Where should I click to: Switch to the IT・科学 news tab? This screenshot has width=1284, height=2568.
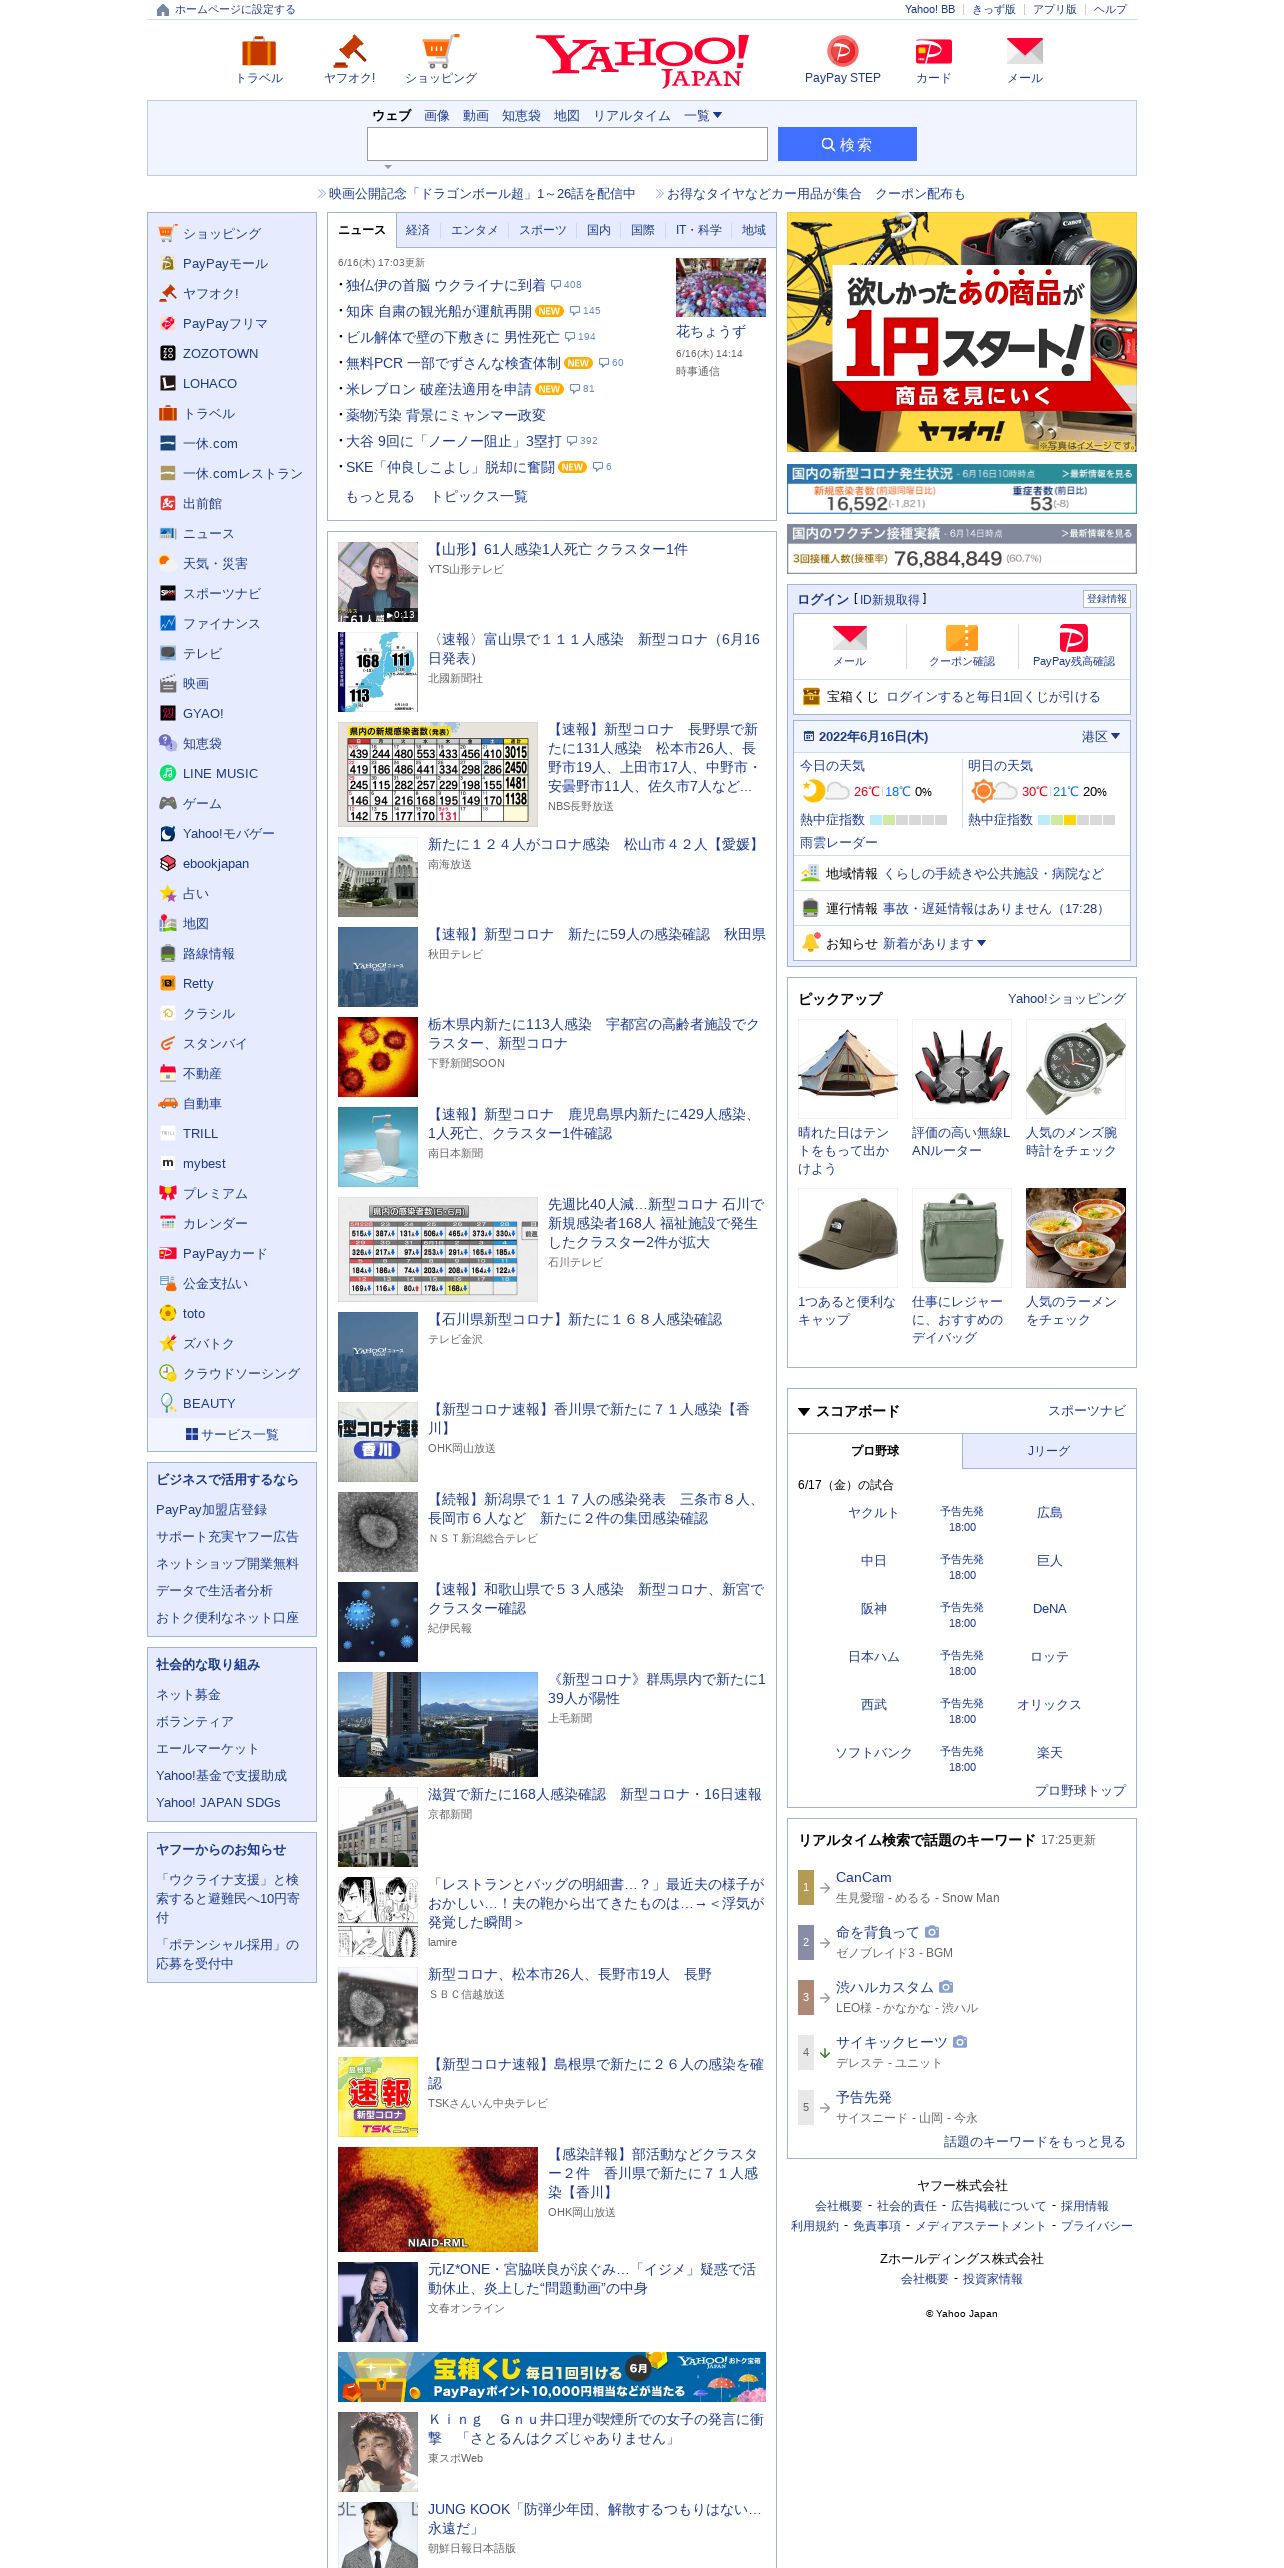click(699, 230)
